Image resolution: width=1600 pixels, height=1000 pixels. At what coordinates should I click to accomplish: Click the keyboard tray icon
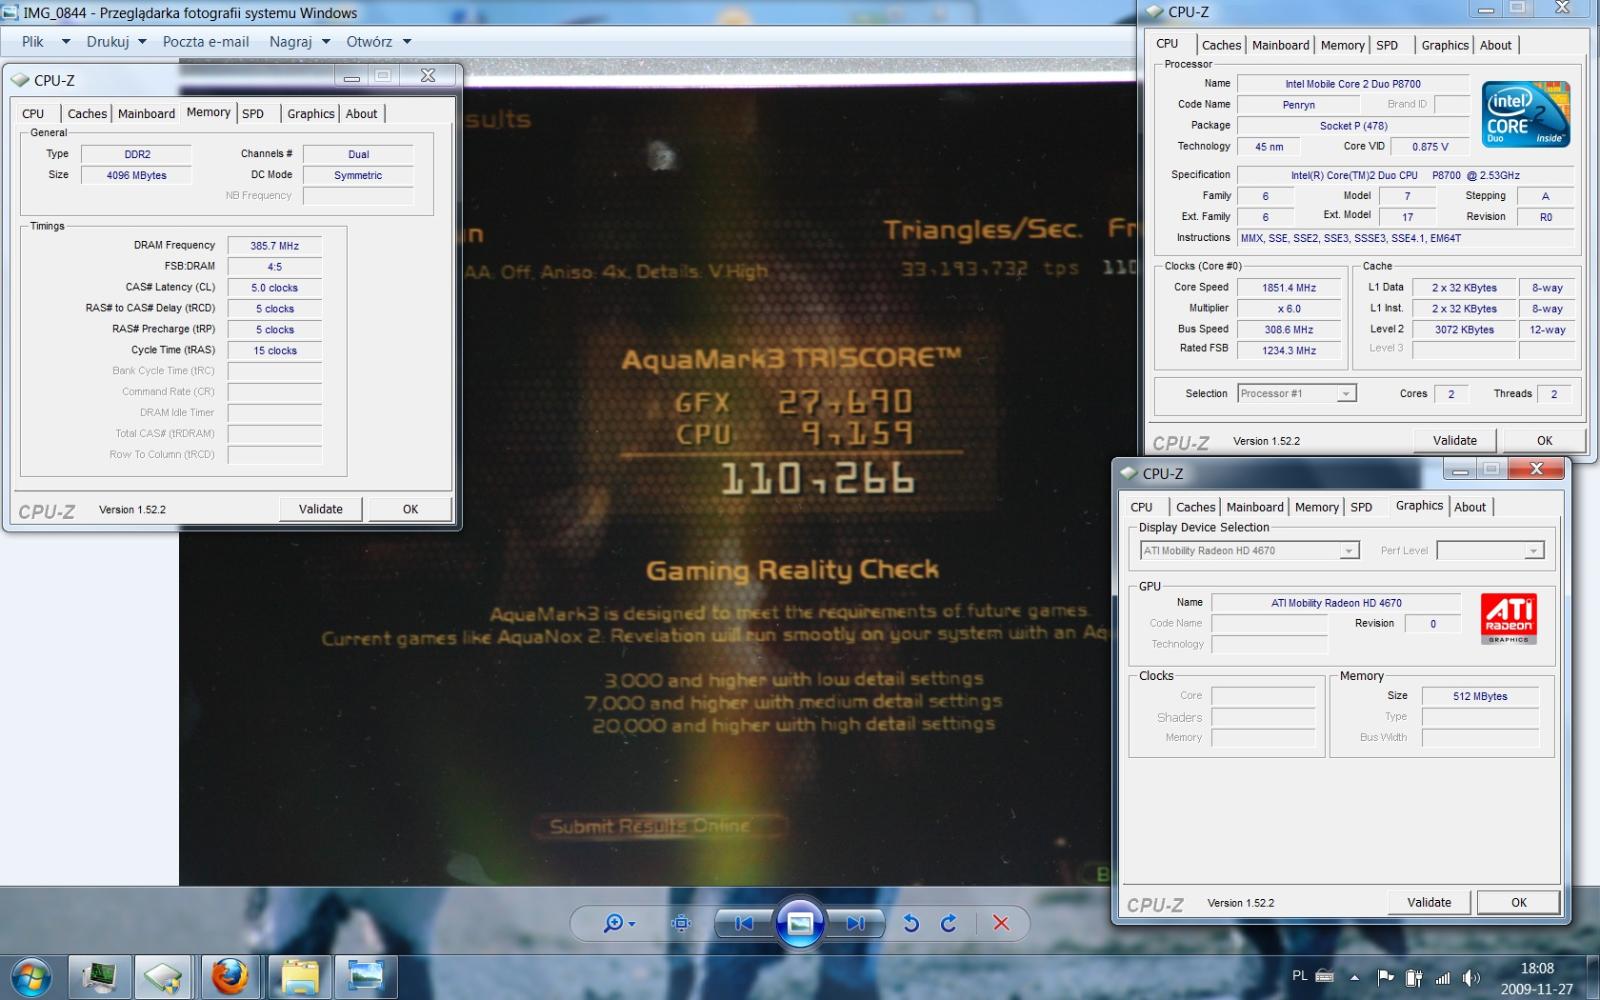1325,976
